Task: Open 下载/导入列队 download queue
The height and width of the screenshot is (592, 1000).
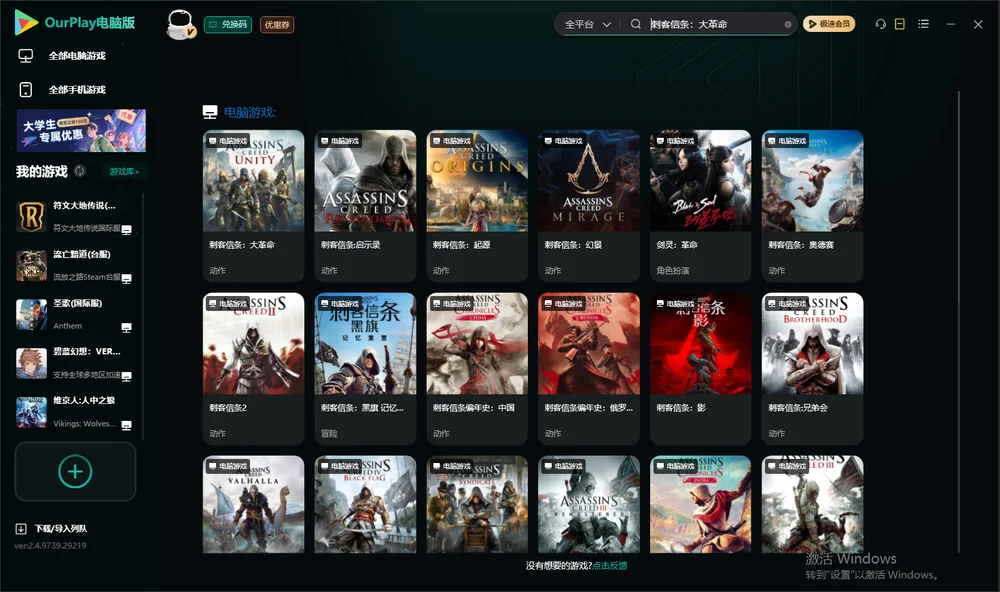Action: coord(51,529)
